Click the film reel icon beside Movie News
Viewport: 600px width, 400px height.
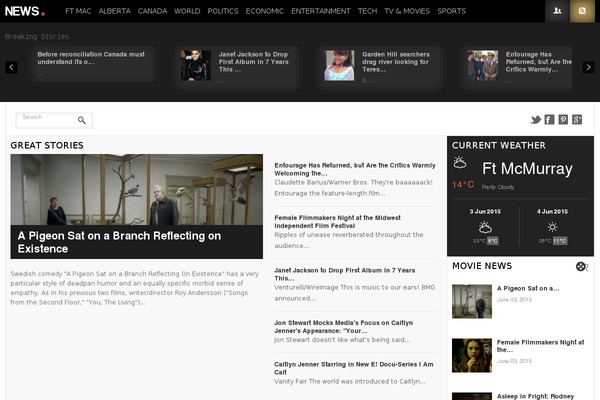pos(582,266)
